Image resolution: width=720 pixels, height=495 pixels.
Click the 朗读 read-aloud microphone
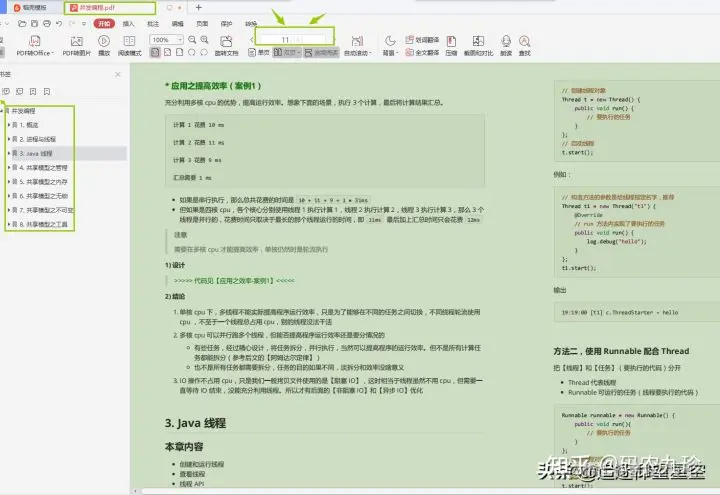pos(506,46)
